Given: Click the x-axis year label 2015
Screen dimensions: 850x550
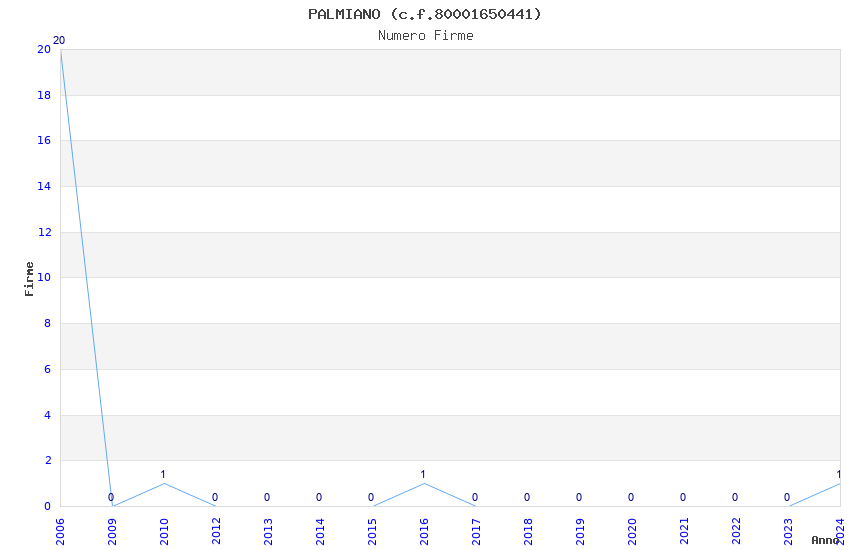Looking at the screenshot, I should click(x=372, y=532).
